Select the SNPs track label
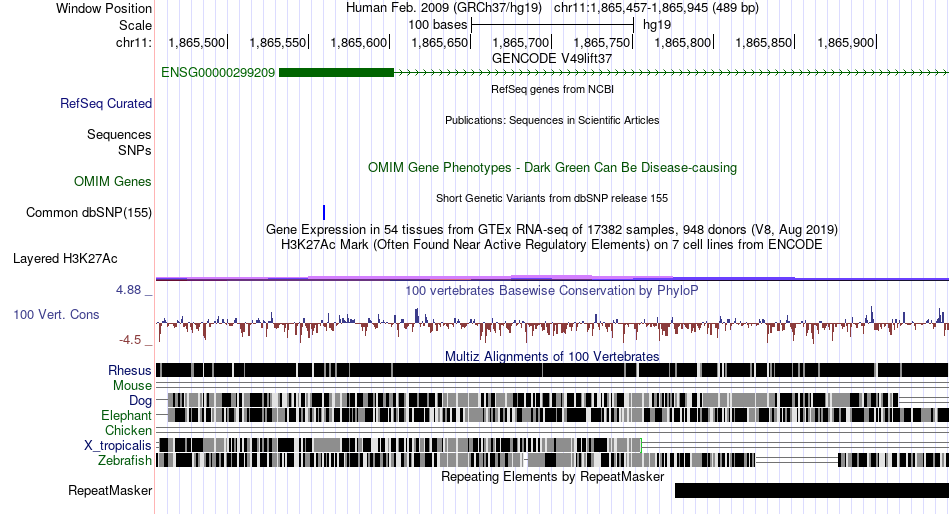The height and width of the screenshot is (514, 950). tap(135, 150)
